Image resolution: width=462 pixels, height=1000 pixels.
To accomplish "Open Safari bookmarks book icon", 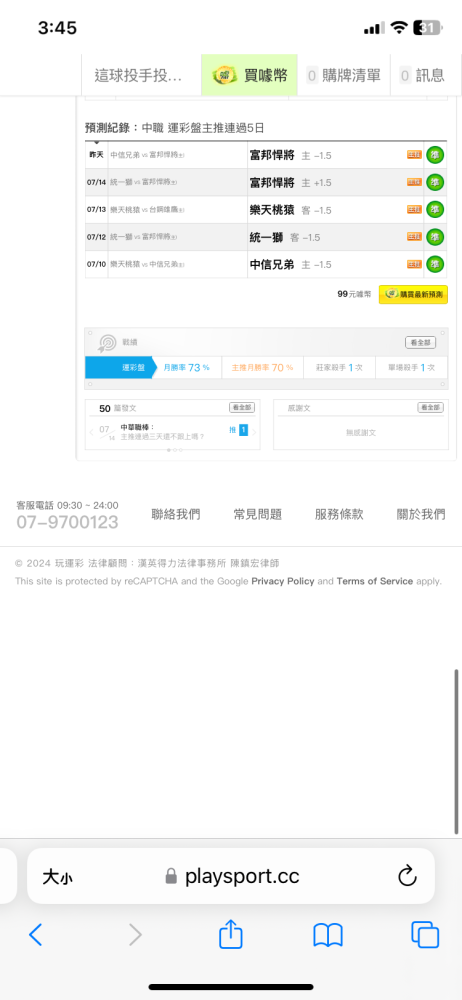I will click(x=328, y=935).
